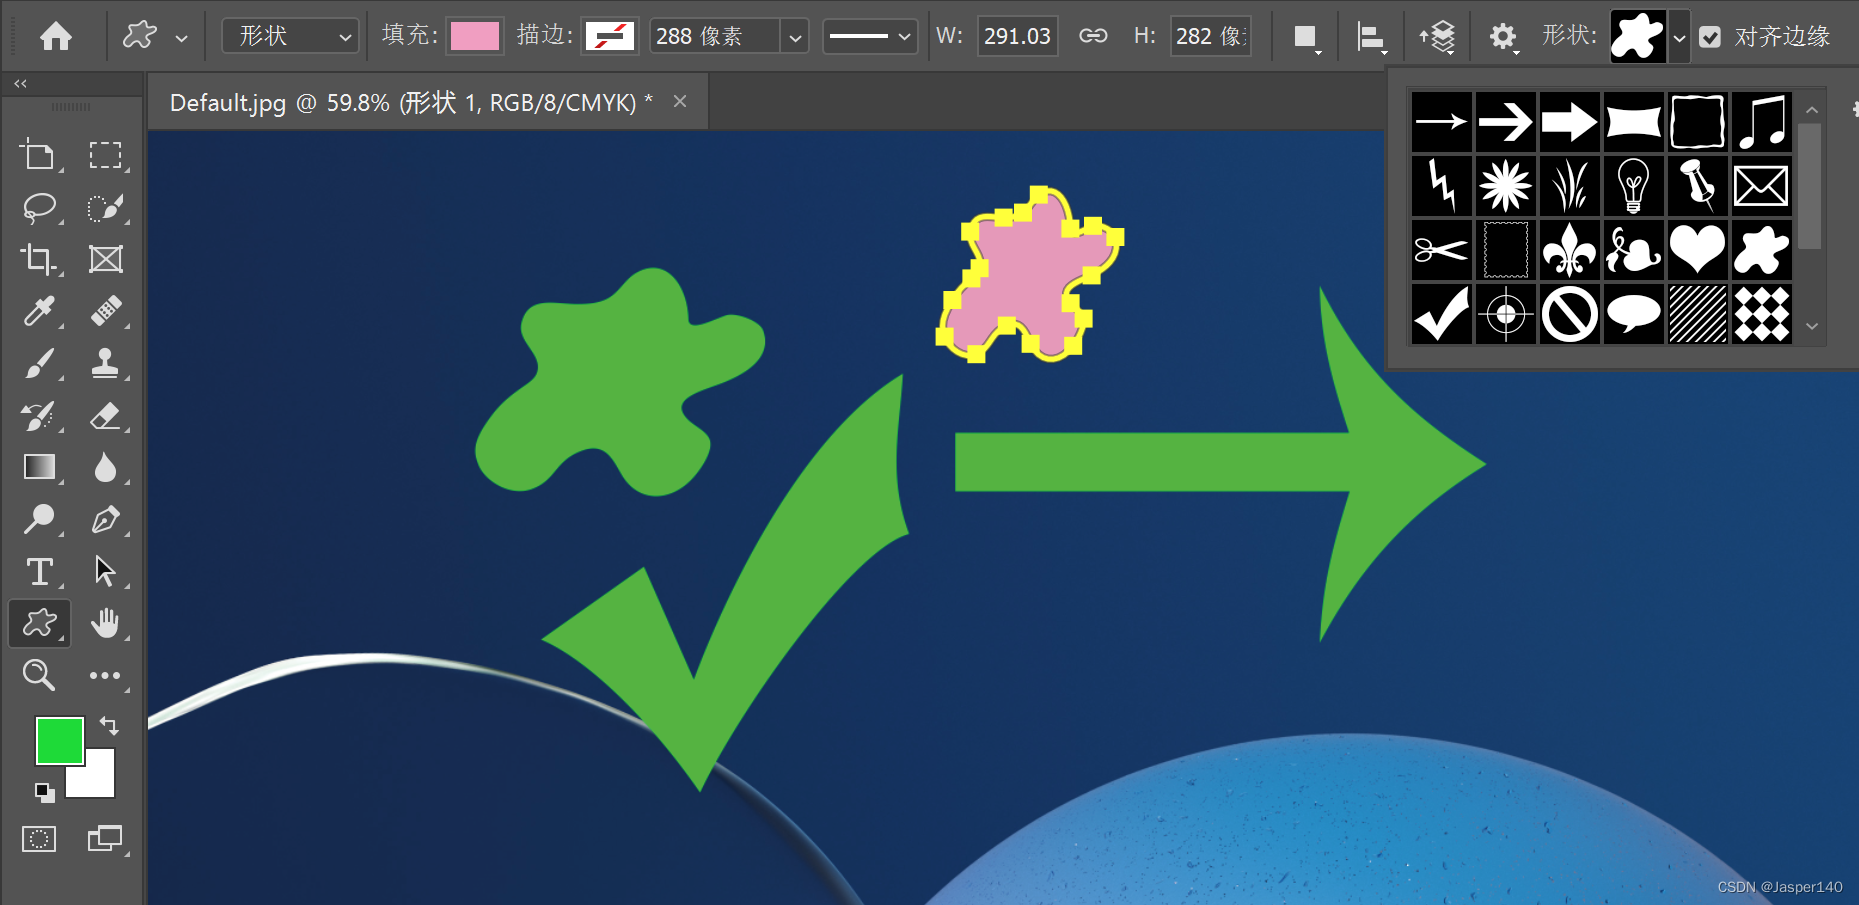The width and height of the screenshot is (1859, 905).
Task: Click the stroke width field 288 像素
Action: point(715,37)
